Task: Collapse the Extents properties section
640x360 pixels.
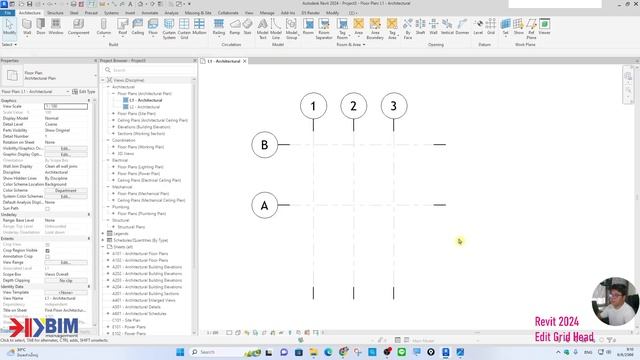Action: coord(89,238)
